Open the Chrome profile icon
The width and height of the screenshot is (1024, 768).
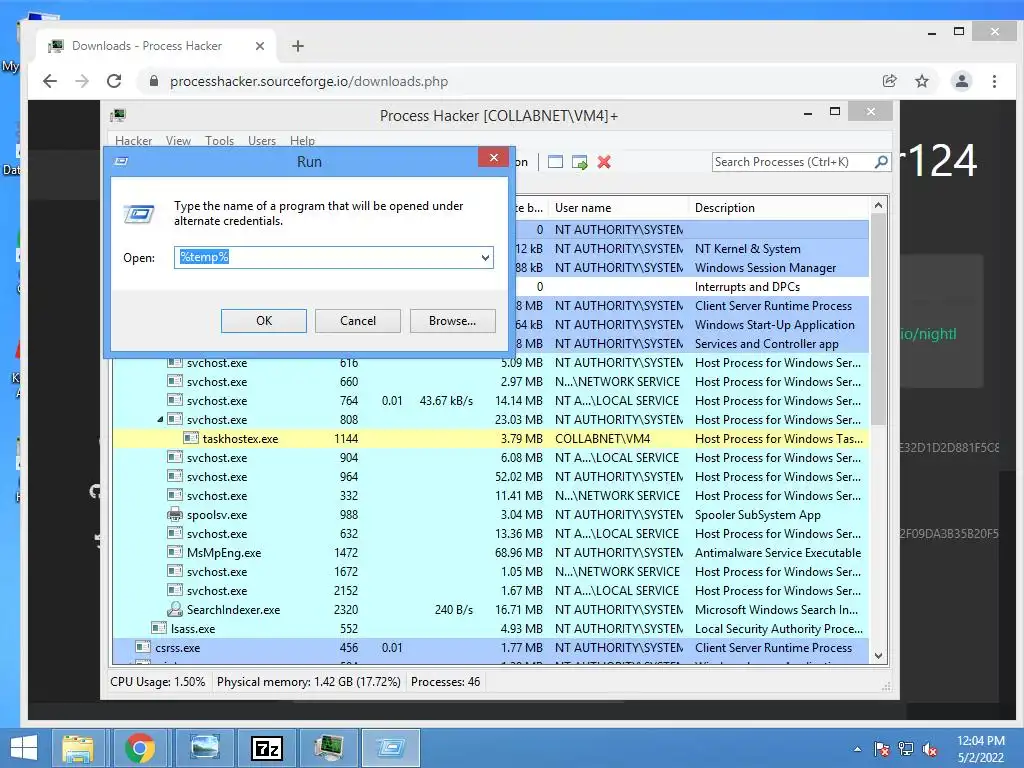point(961,81)
